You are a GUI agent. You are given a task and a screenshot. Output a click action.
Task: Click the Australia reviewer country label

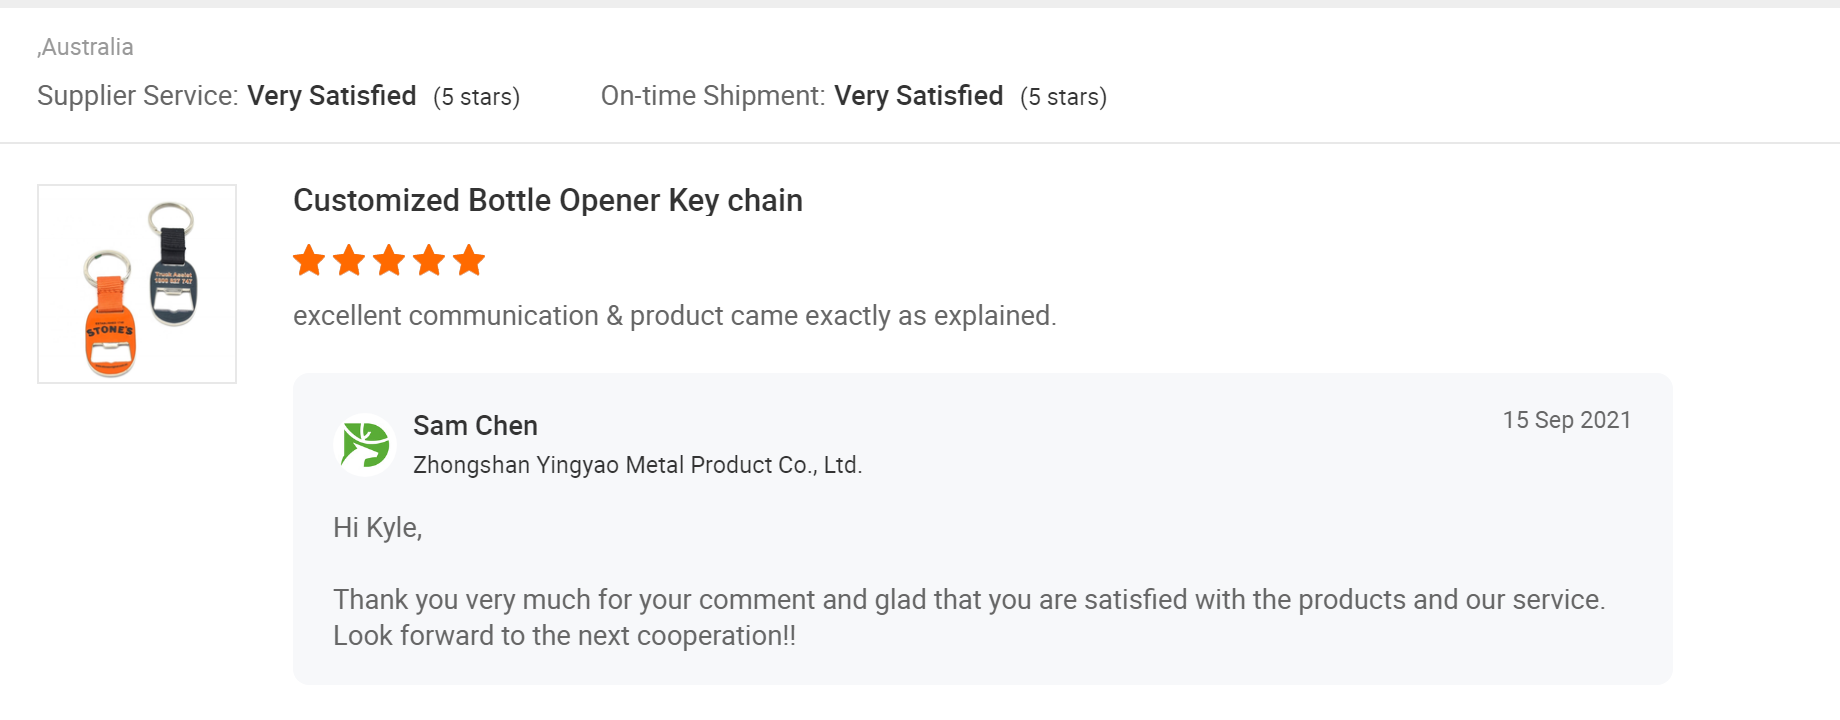tap(85, 47)
